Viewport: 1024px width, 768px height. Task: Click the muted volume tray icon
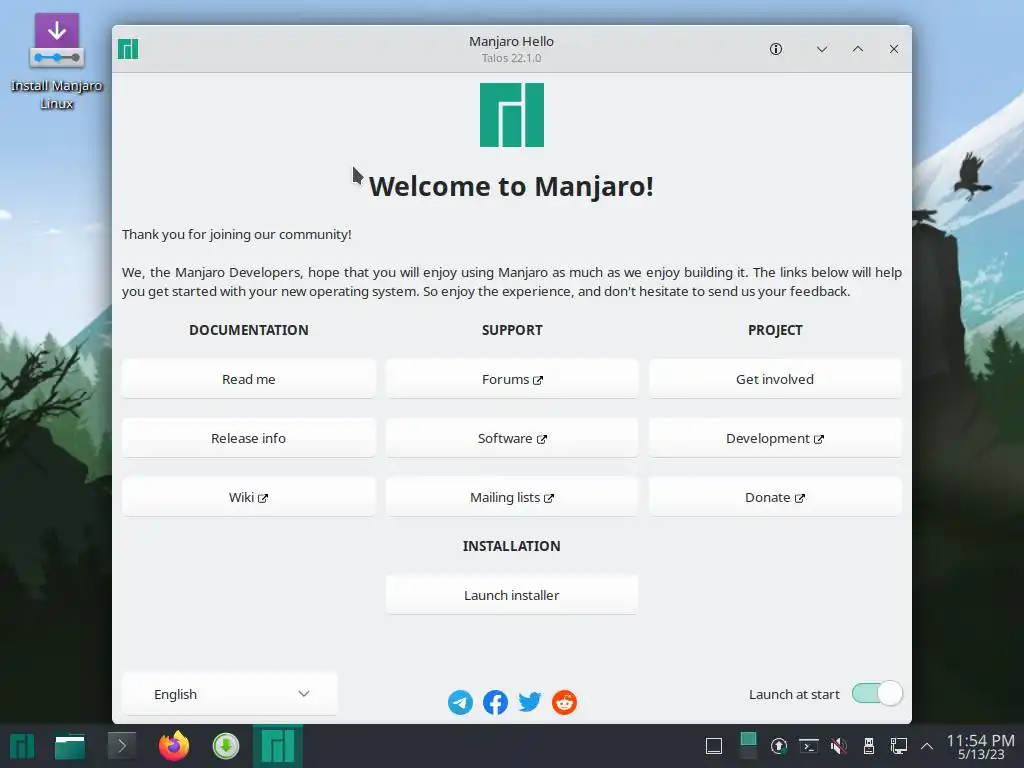click(839, 746)
